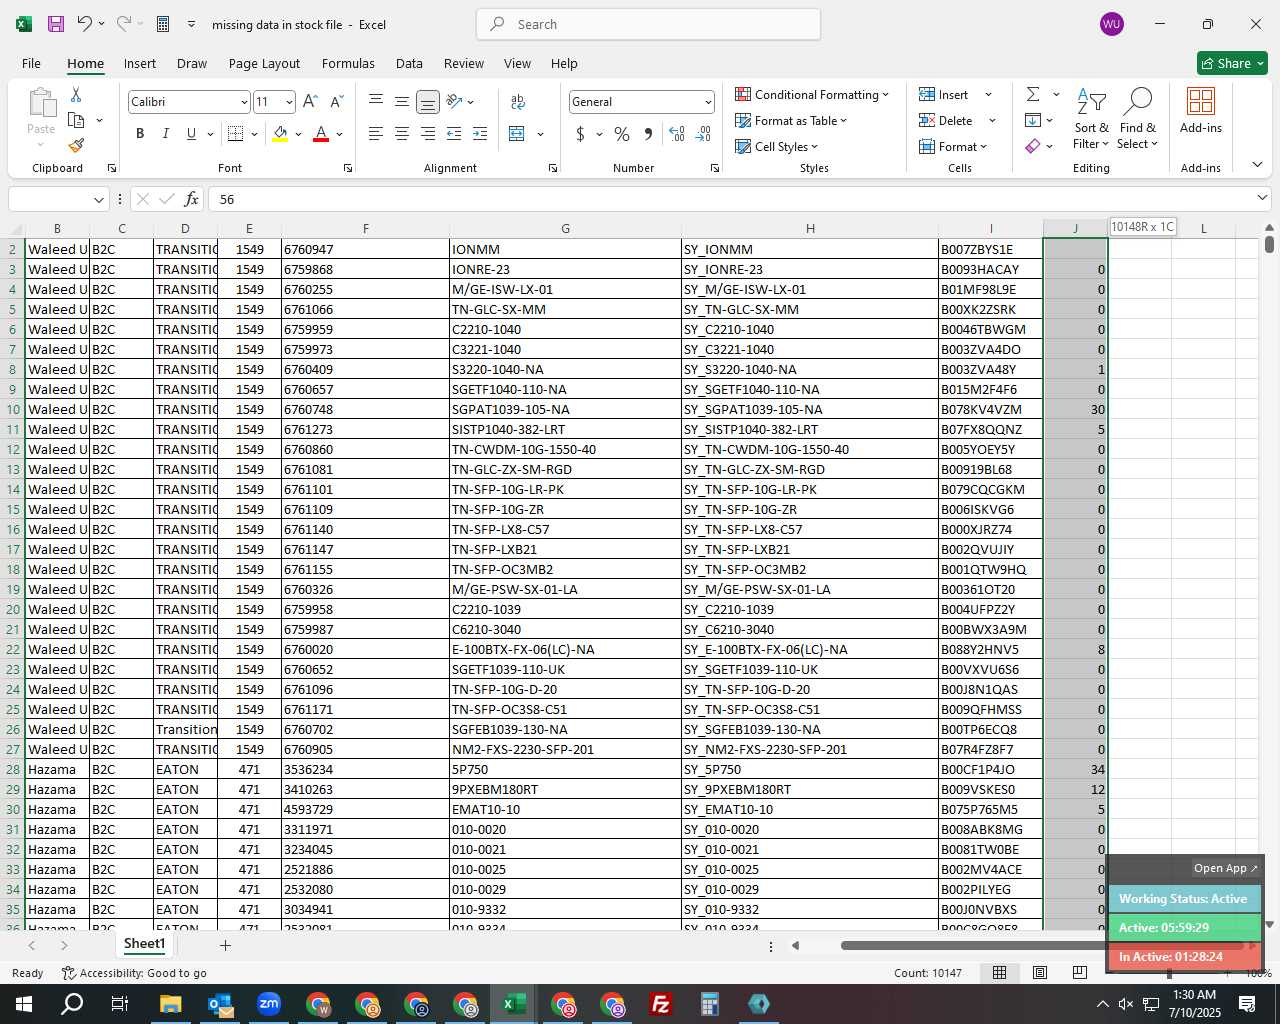Screen dimensions: 1280x1024
Task: Click the Insert Function fx icon
Action: tap(191, 199)
